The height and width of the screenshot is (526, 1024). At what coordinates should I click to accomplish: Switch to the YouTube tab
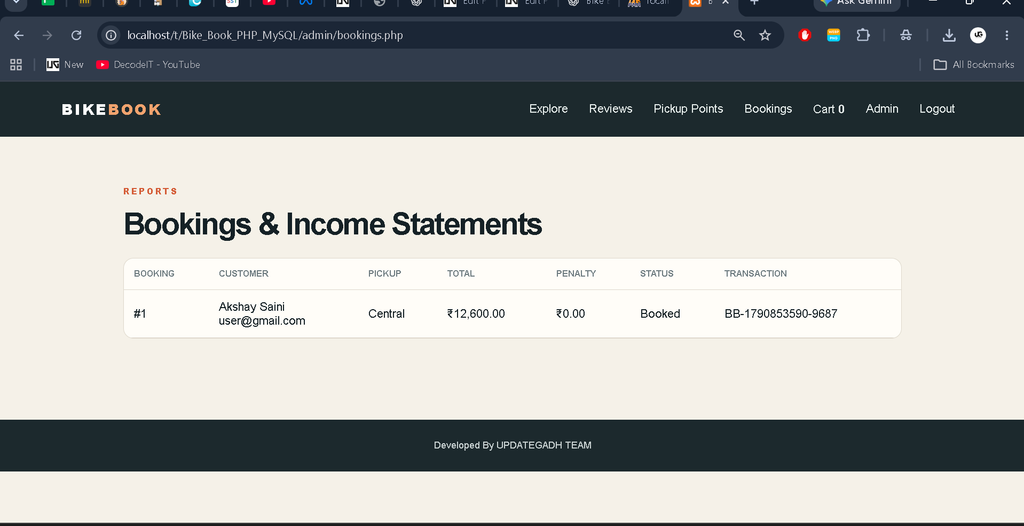click(269, 3)
